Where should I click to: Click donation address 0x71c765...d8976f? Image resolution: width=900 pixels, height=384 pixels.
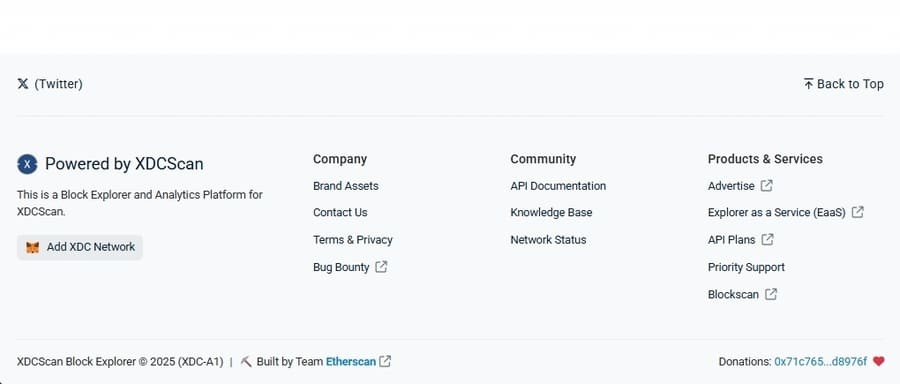point(821,362)
